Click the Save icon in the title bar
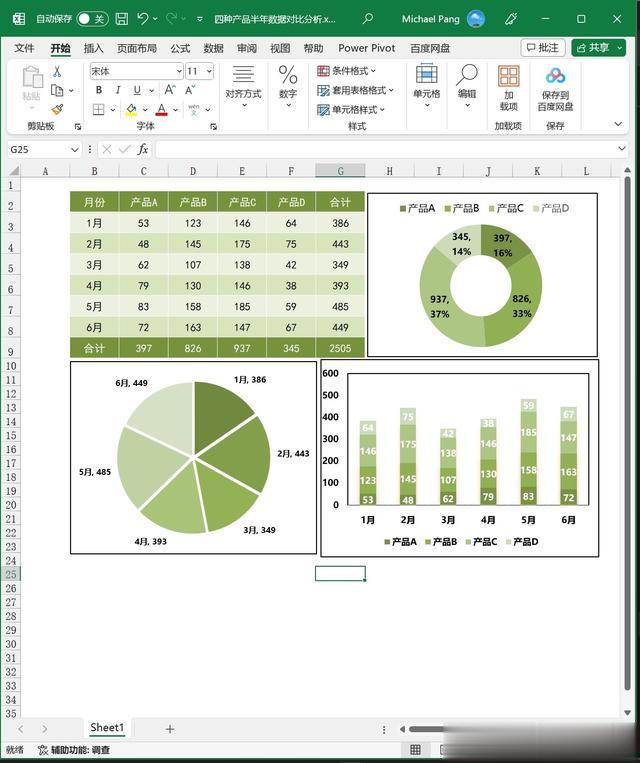 [122, 19]
